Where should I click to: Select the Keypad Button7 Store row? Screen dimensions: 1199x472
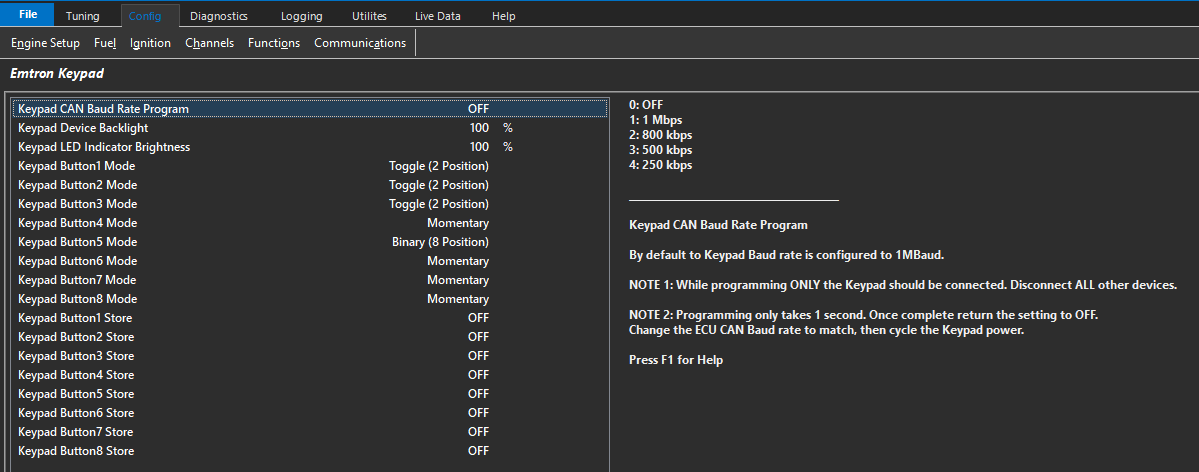click(x=310, y=431)
